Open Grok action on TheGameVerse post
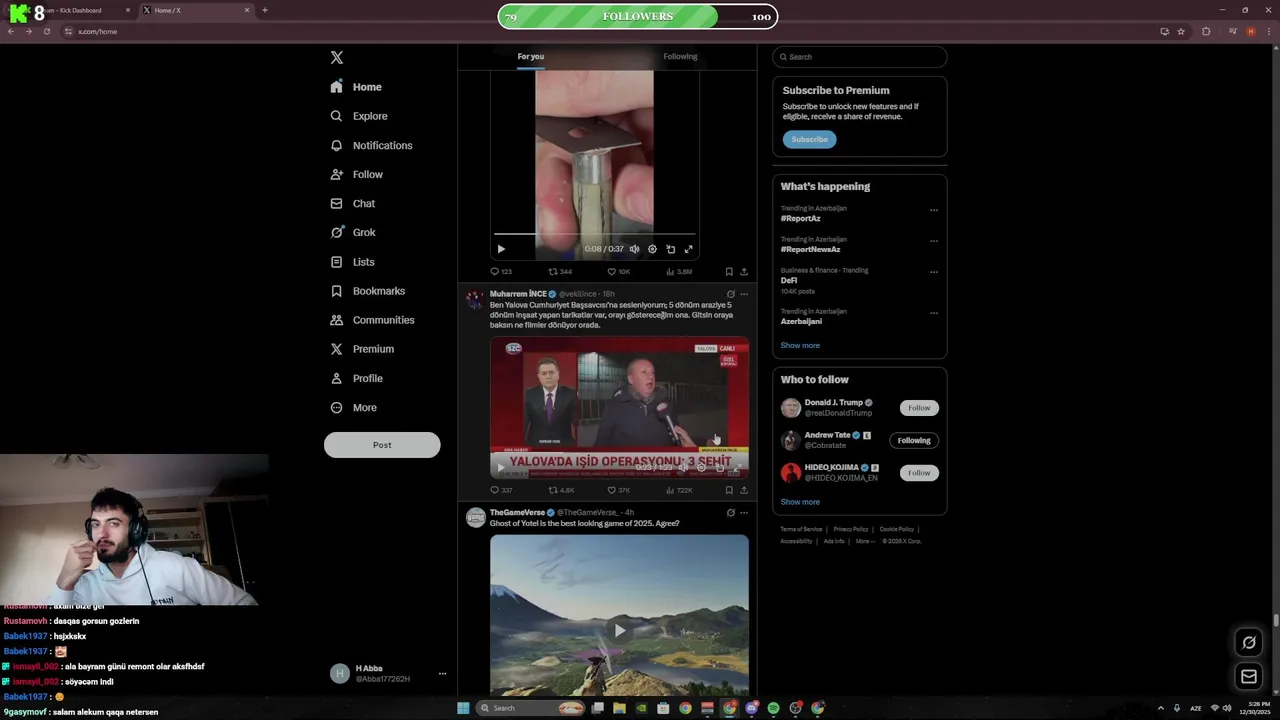Screen dimensions: 1280x720 [731, 513]
